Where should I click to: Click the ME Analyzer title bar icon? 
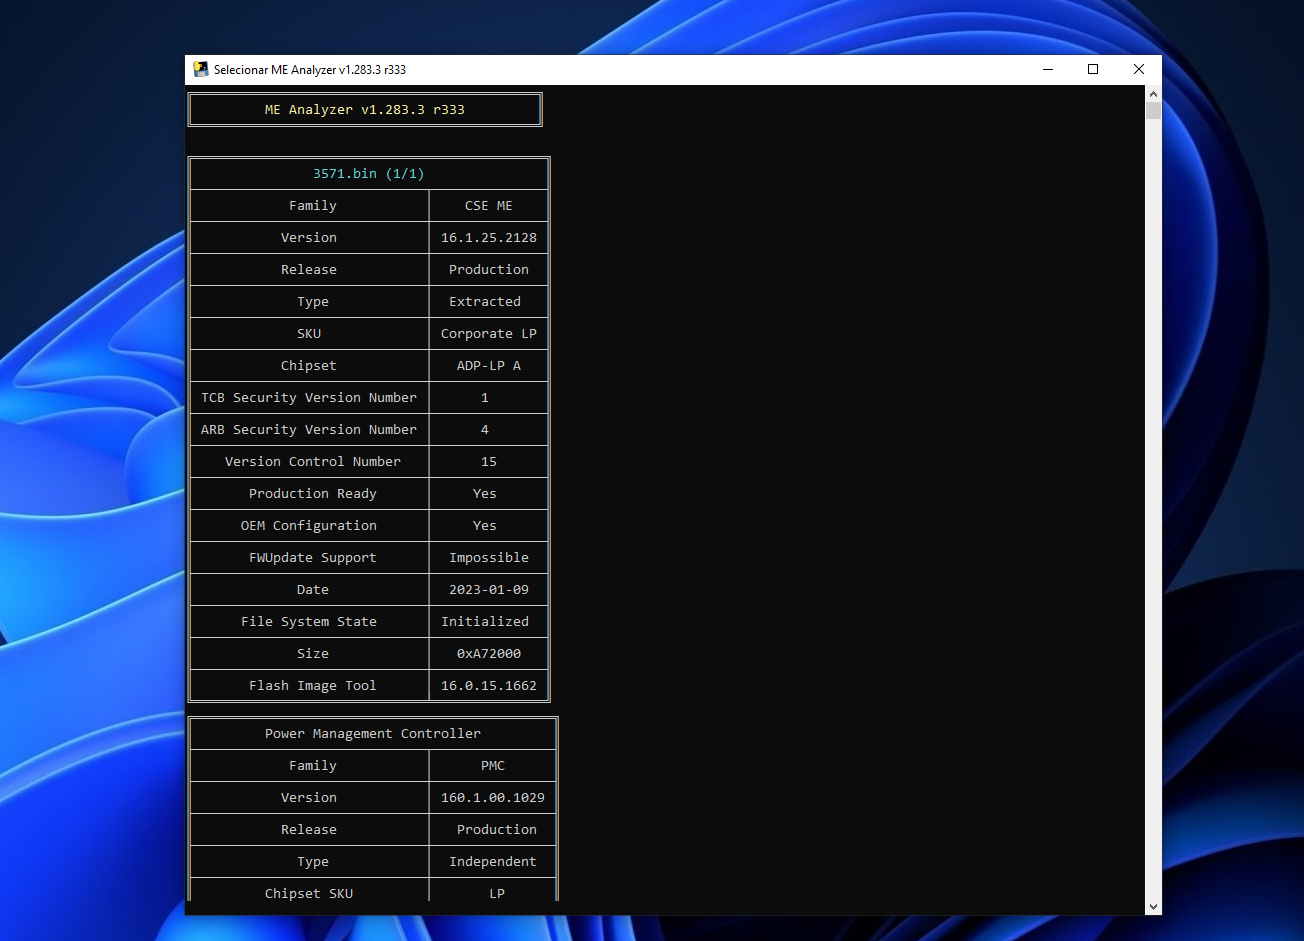201,70
